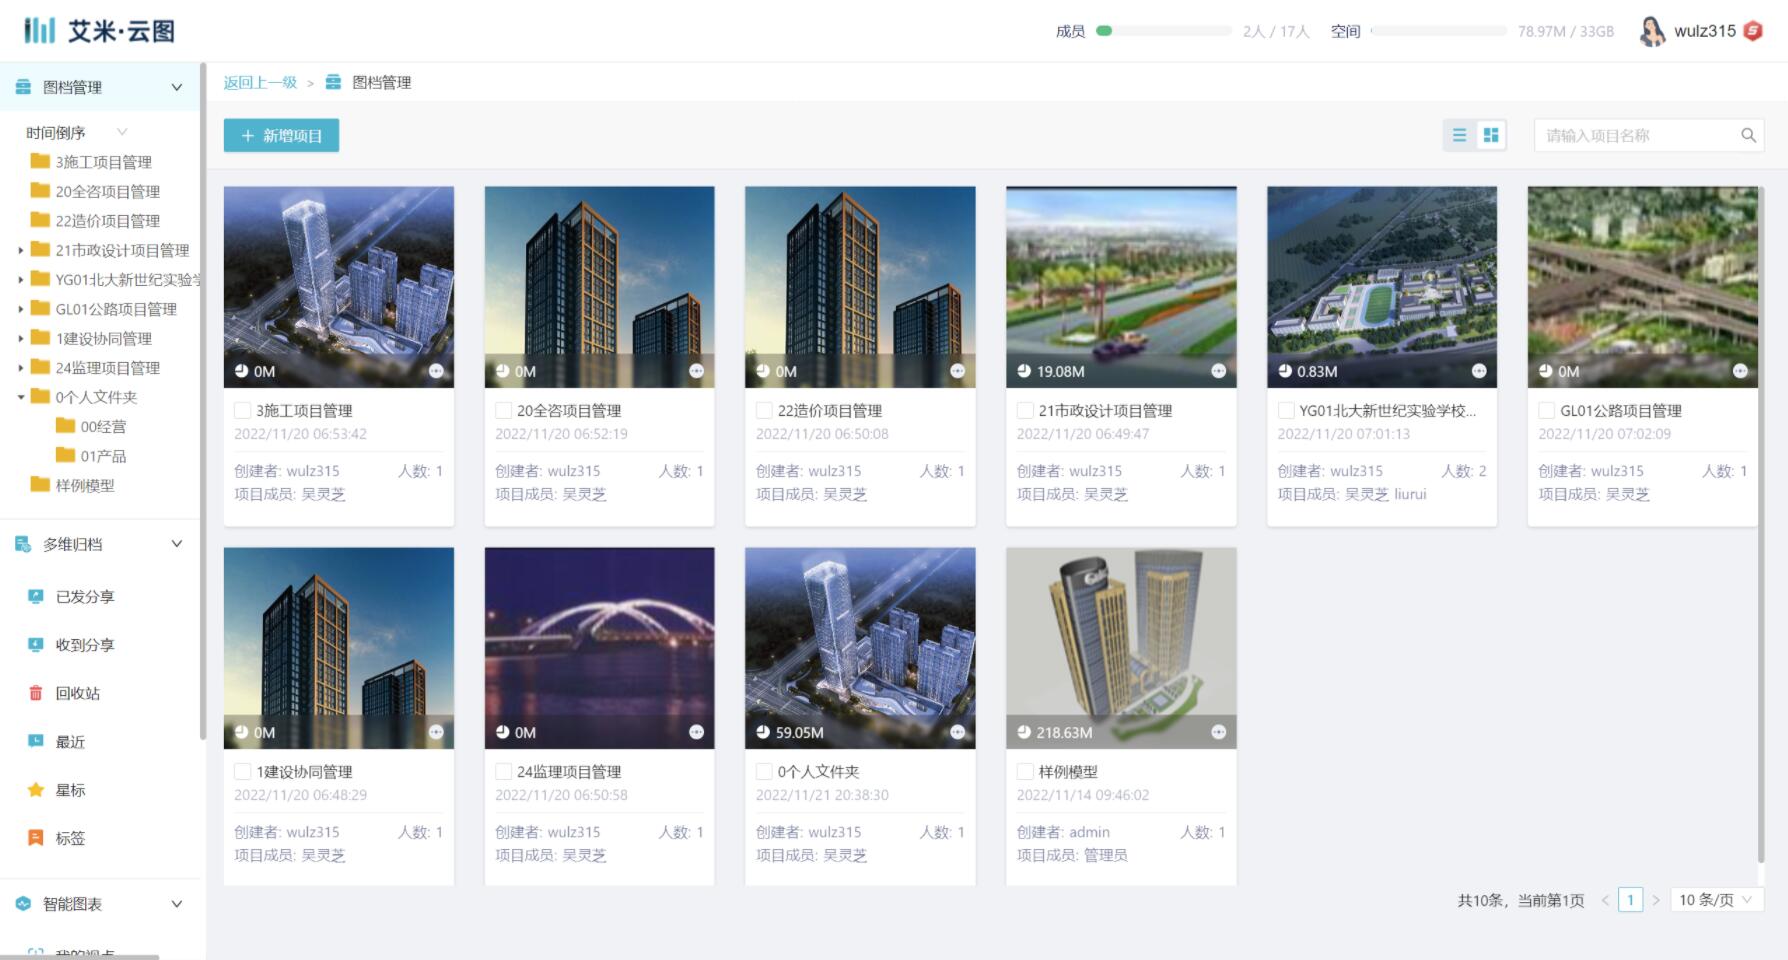Click the 回收站 trash icon
This screenshot has height=960, width=1788.
tap(36, 693)
